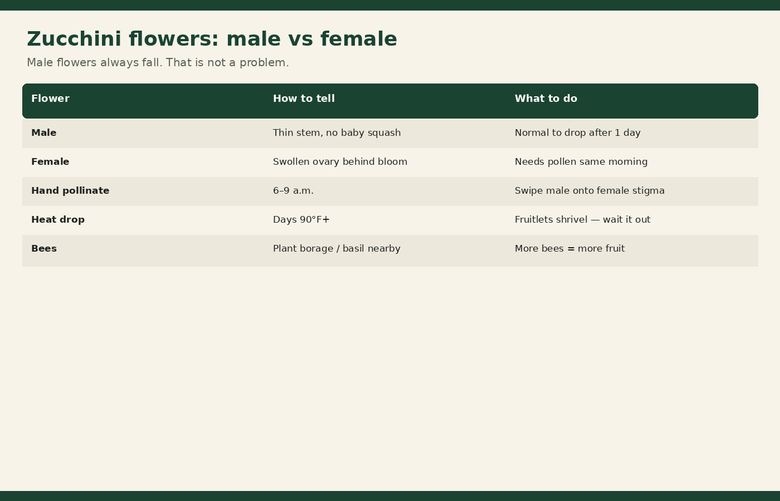This screenshot has width=780, height=501.
Task: Click 'Plant borage / basil nearby' cell
Action: [x=337, y=248]
